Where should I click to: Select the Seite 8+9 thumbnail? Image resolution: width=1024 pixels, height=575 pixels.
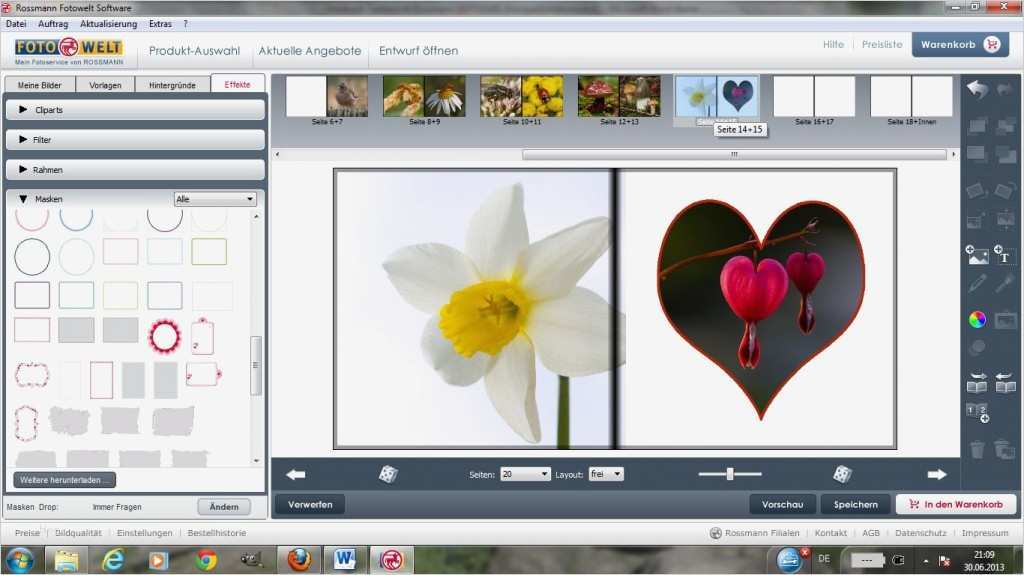tap(424, 97)
